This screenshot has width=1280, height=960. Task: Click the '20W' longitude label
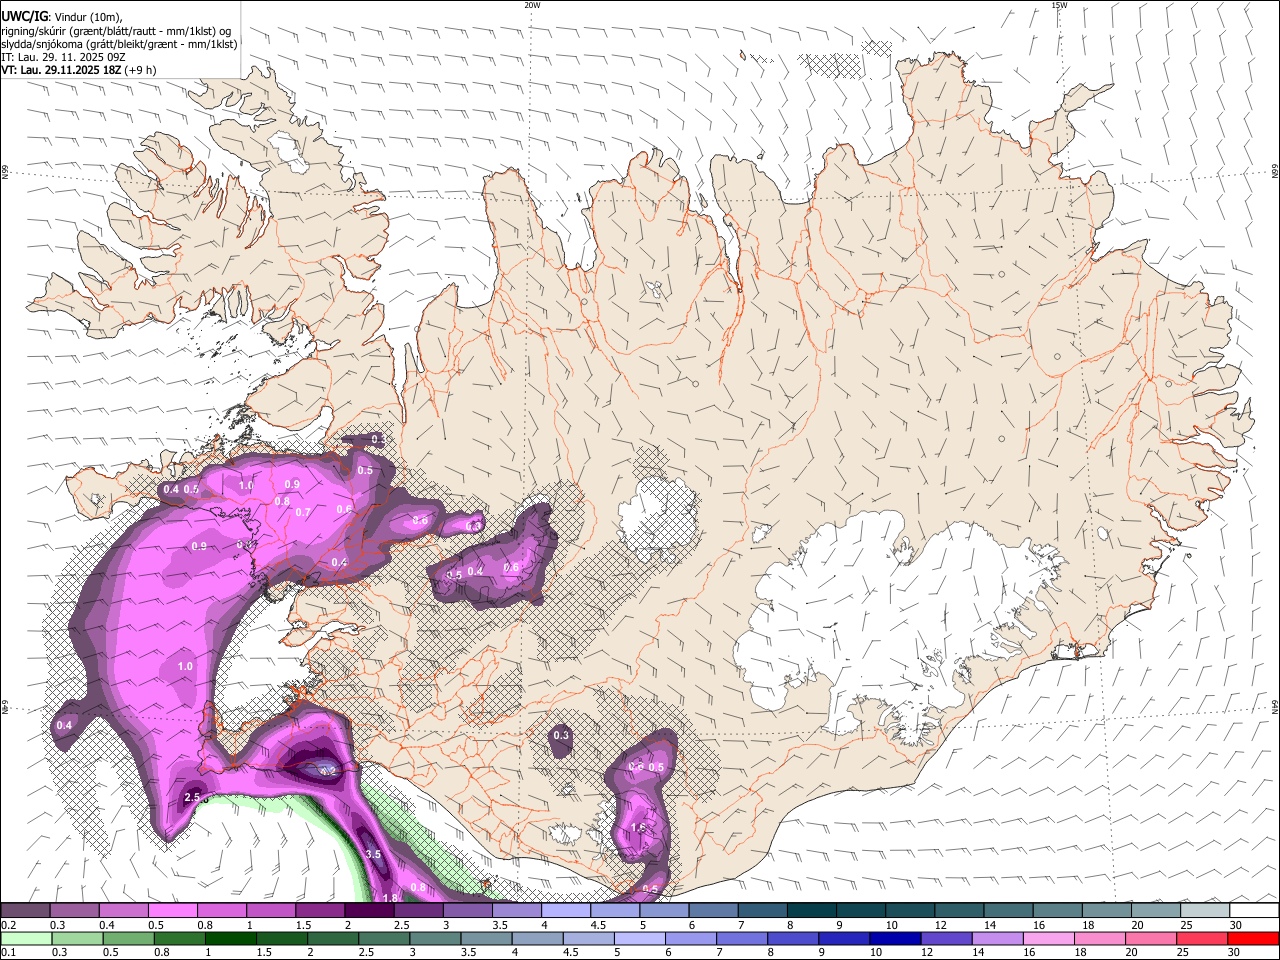[x=532, y=5]
